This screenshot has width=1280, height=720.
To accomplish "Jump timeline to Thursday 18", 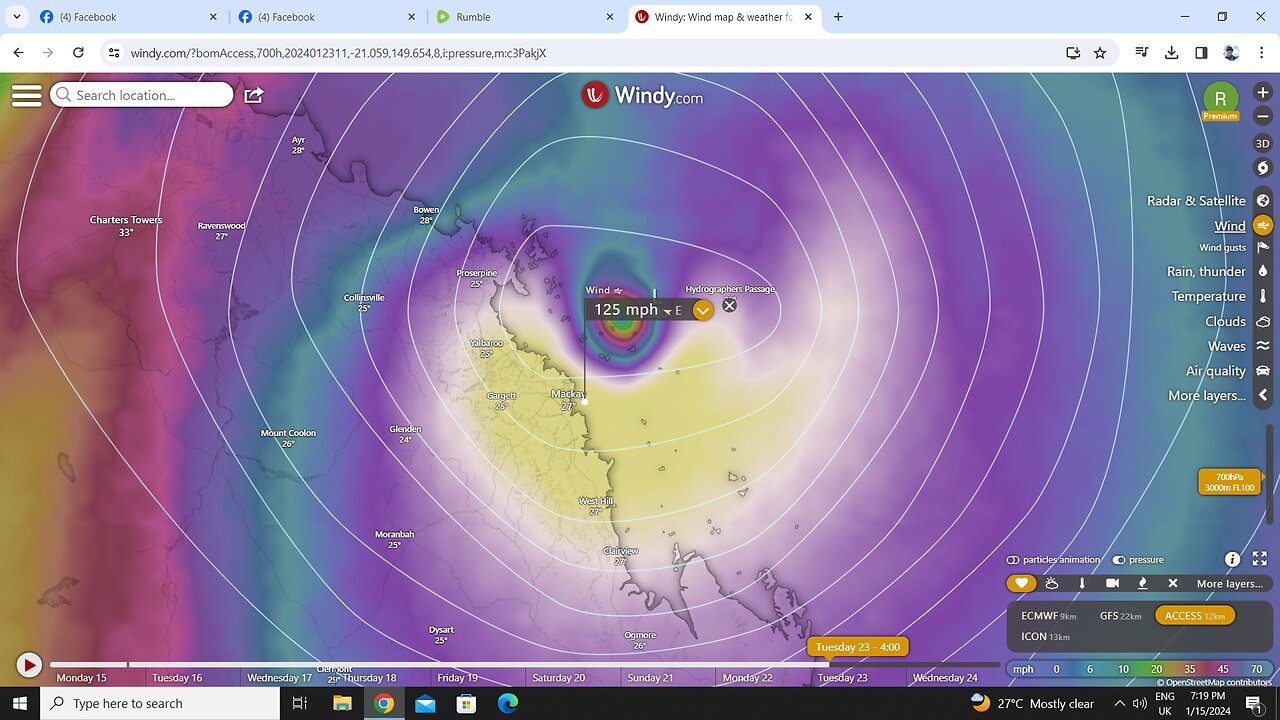I will click(x=369, y=678).
